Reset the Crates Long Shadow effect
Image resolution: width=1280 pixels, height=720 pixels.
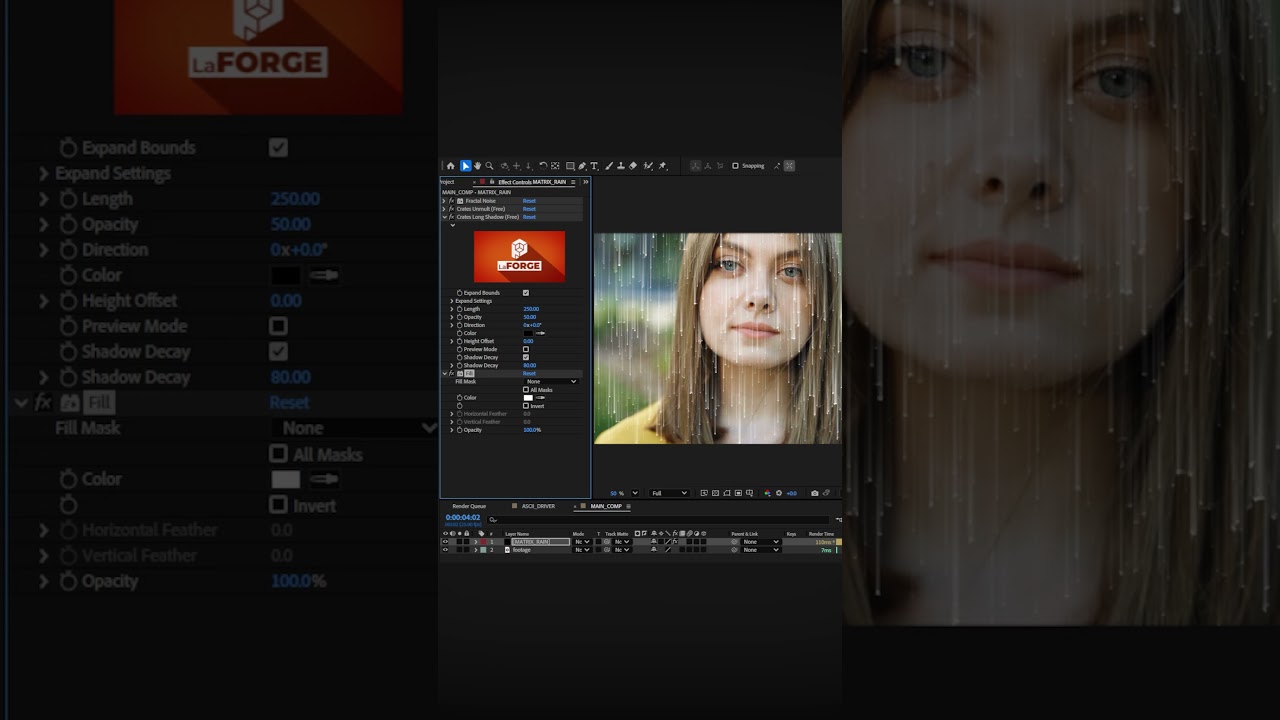(x=529, y=217)
